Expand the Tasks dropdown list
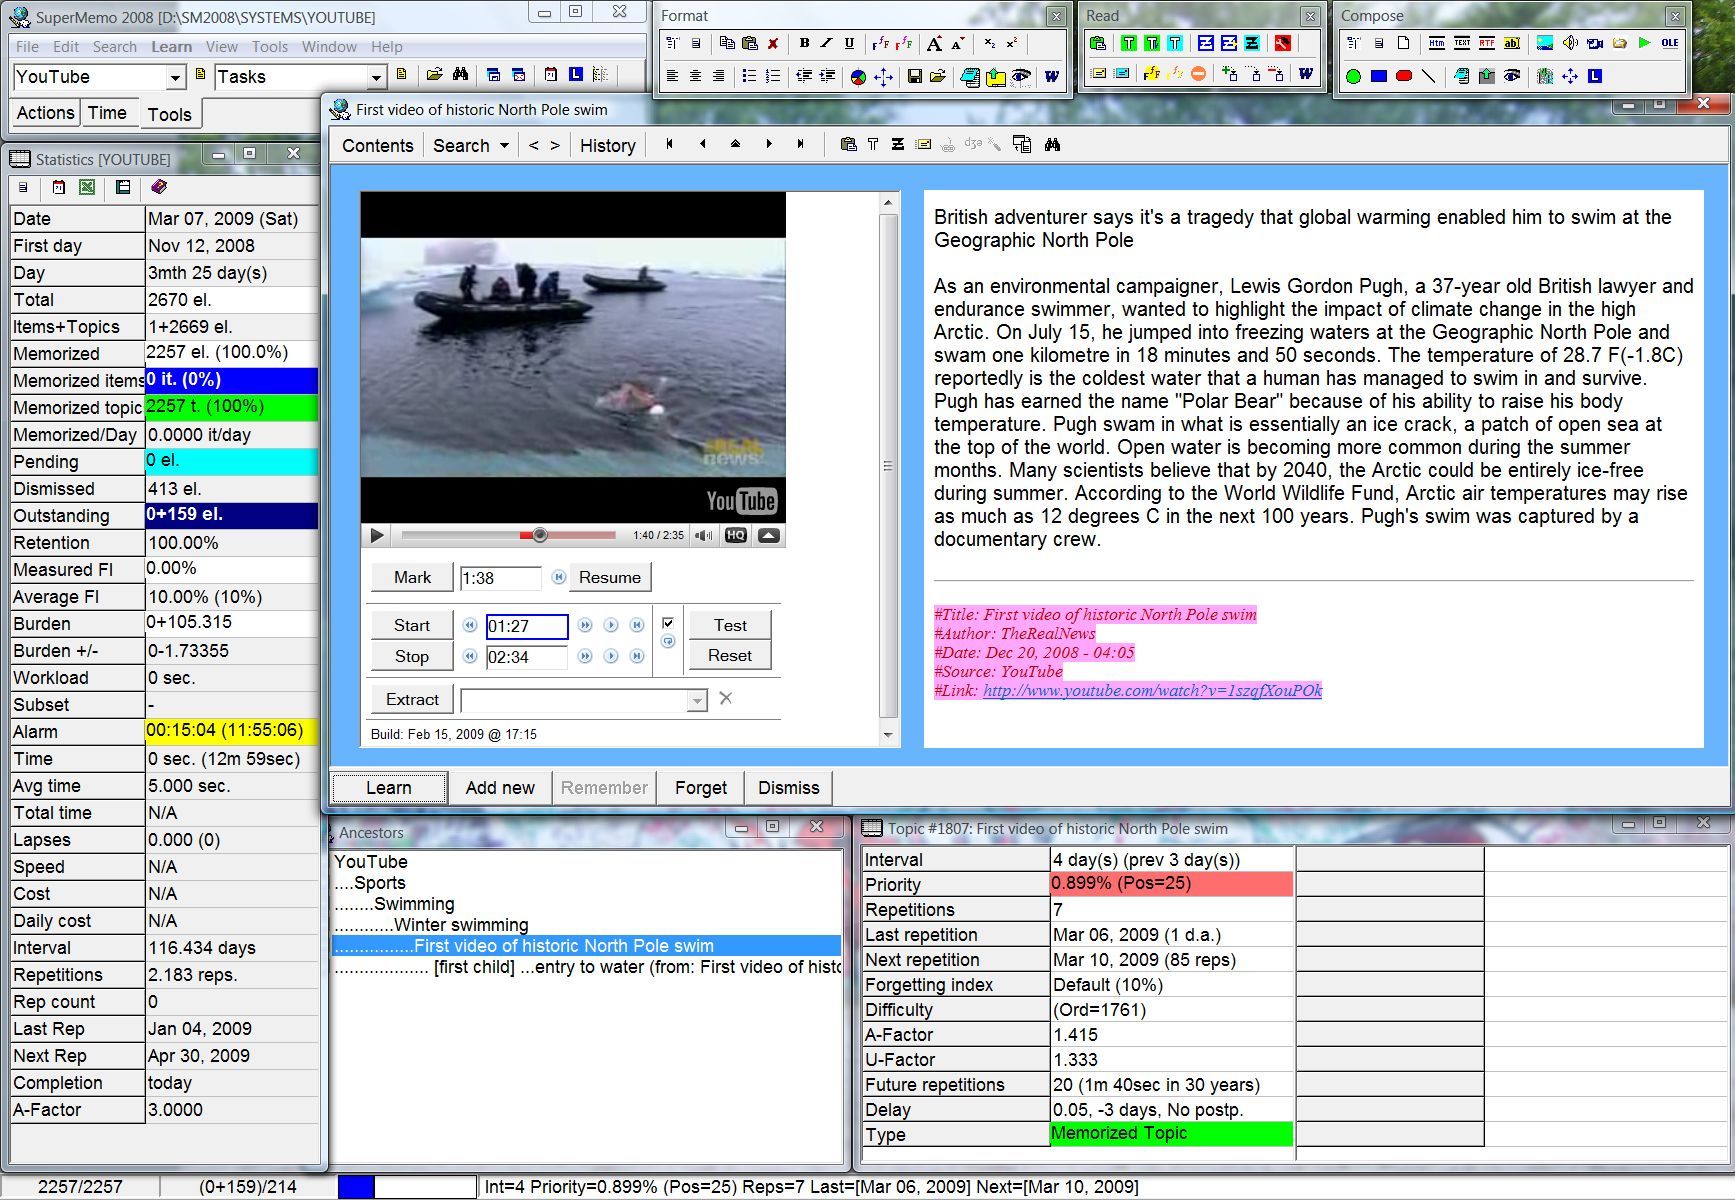 point(376,78)
